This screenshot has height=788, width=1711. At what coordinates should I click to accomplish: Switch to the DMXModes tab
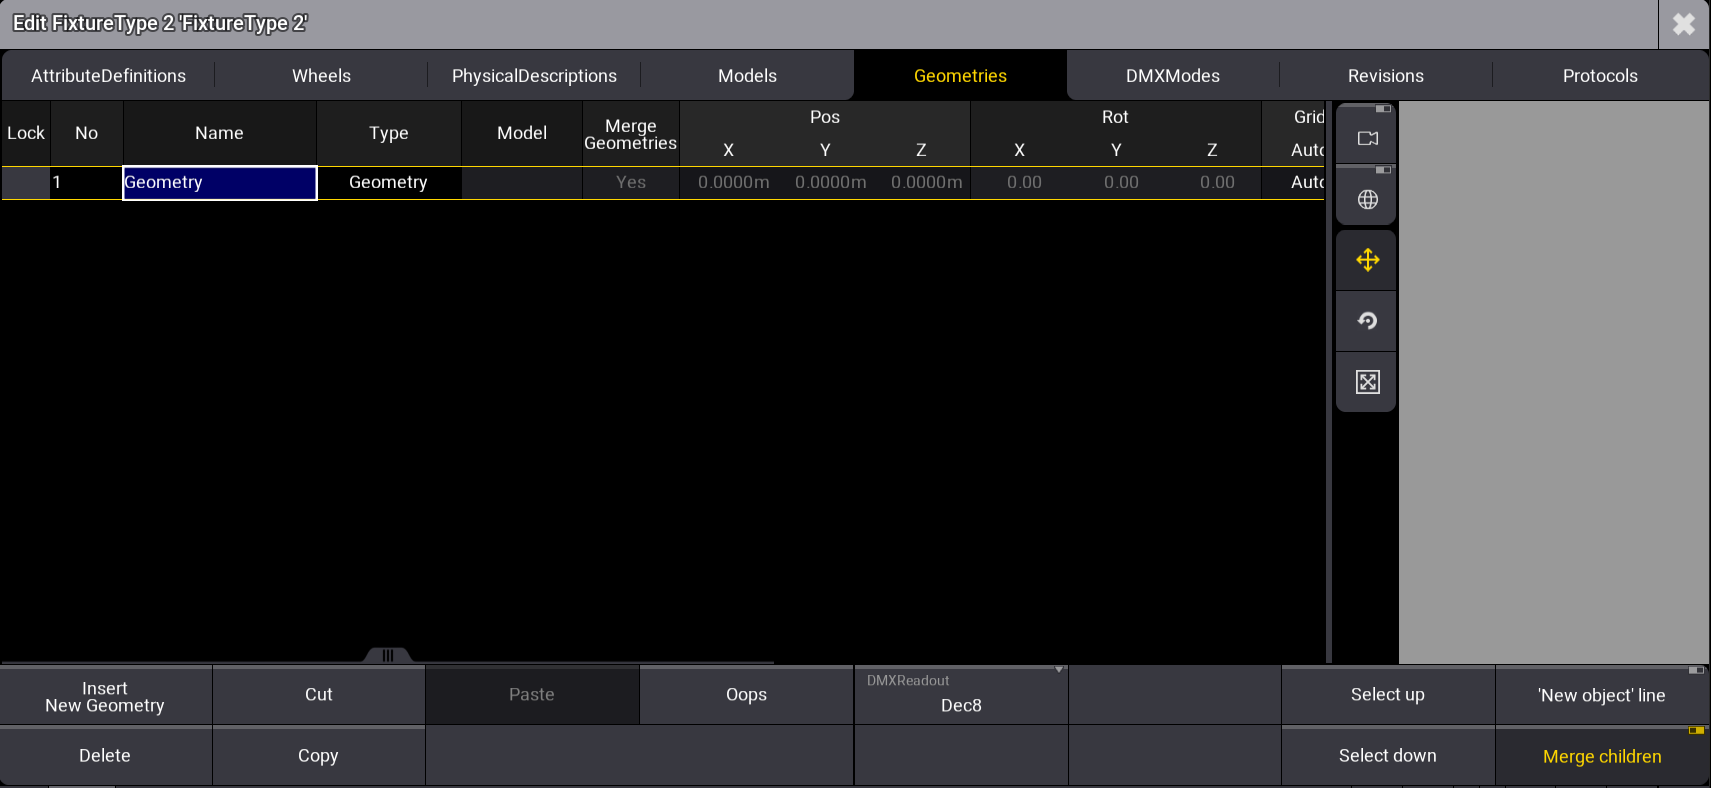(x=1172, y=76)
